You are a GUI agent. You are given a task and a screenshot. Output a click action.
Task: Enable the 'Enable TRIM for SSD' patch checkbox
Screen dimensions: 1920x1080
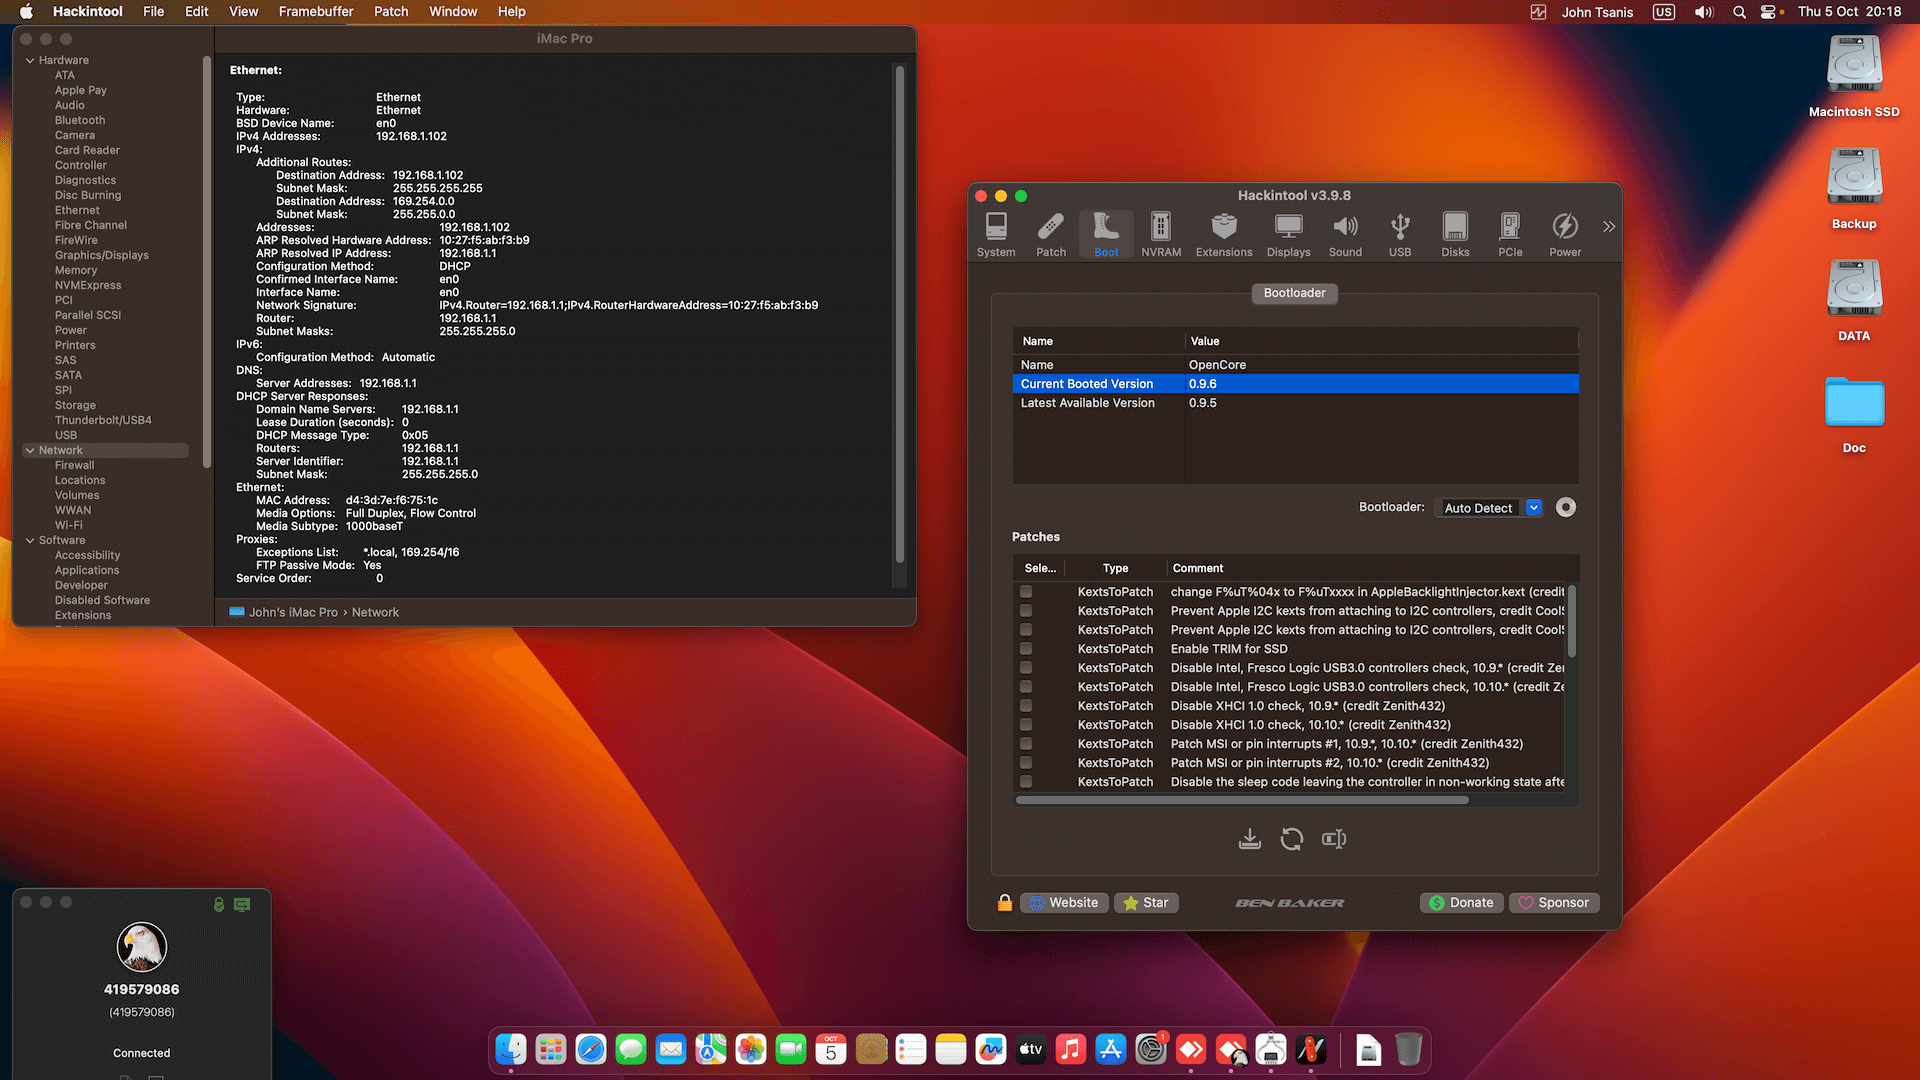tap(1025, 648)
